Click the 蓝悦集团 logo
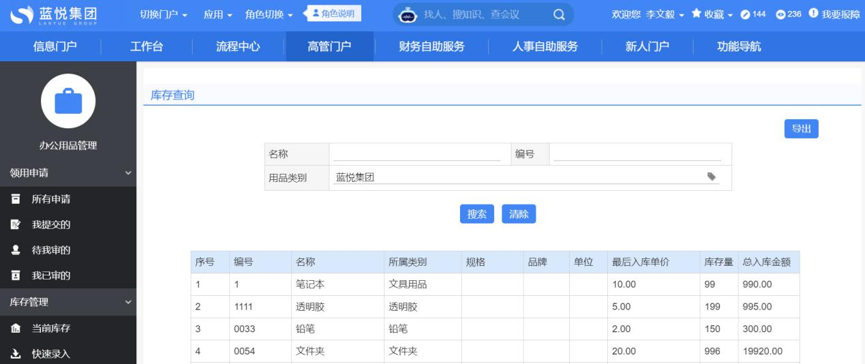Image resolution: width=865 pixels, height=364 pixels. (53, 15)
